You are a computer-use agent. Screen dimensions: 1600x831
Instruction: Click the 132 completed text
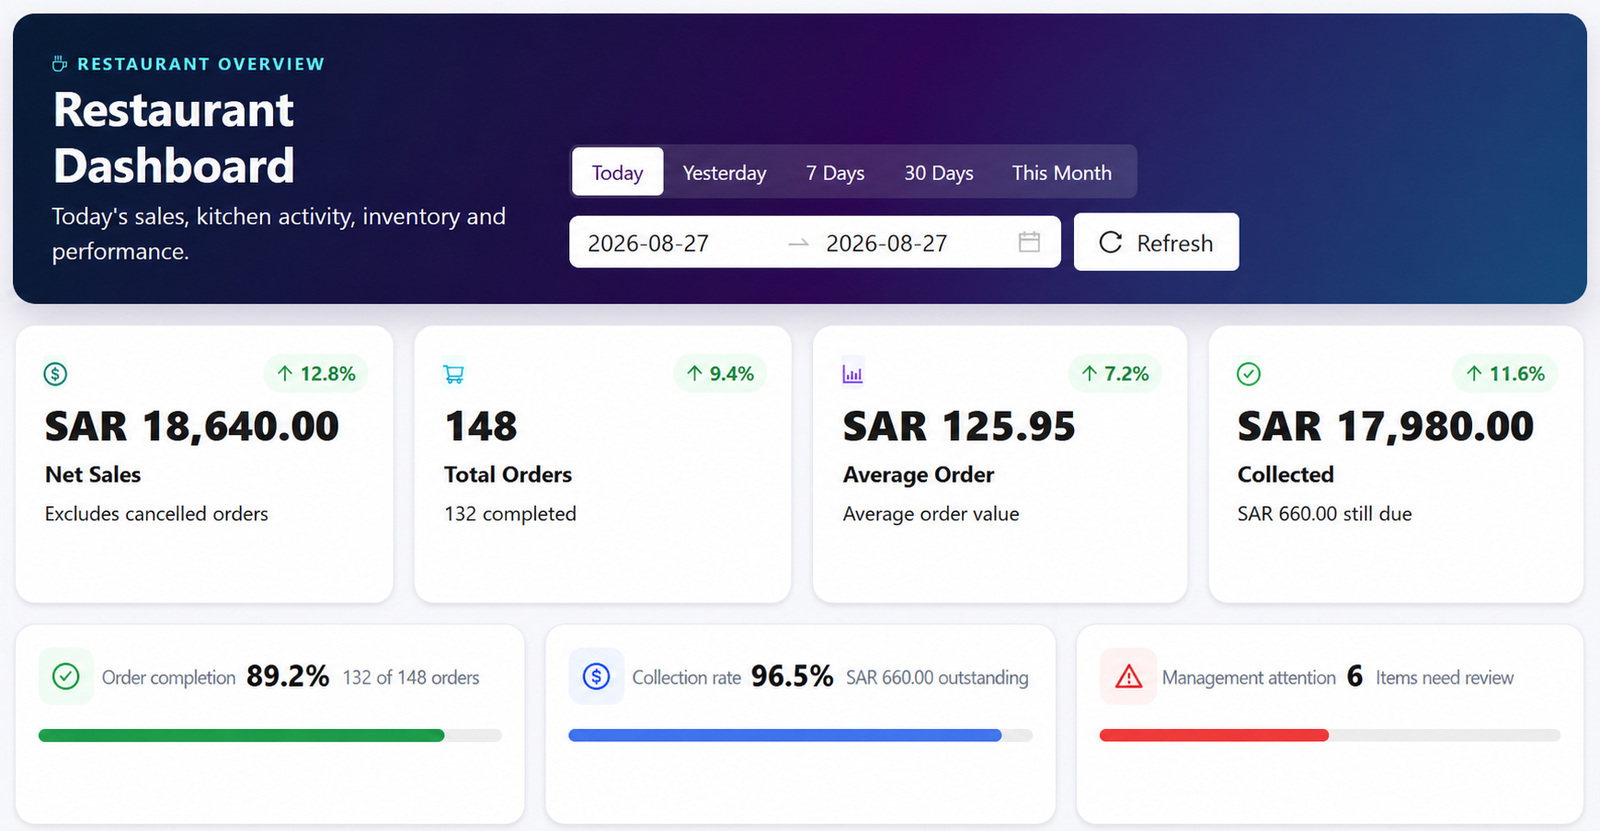tap(510, 514)
